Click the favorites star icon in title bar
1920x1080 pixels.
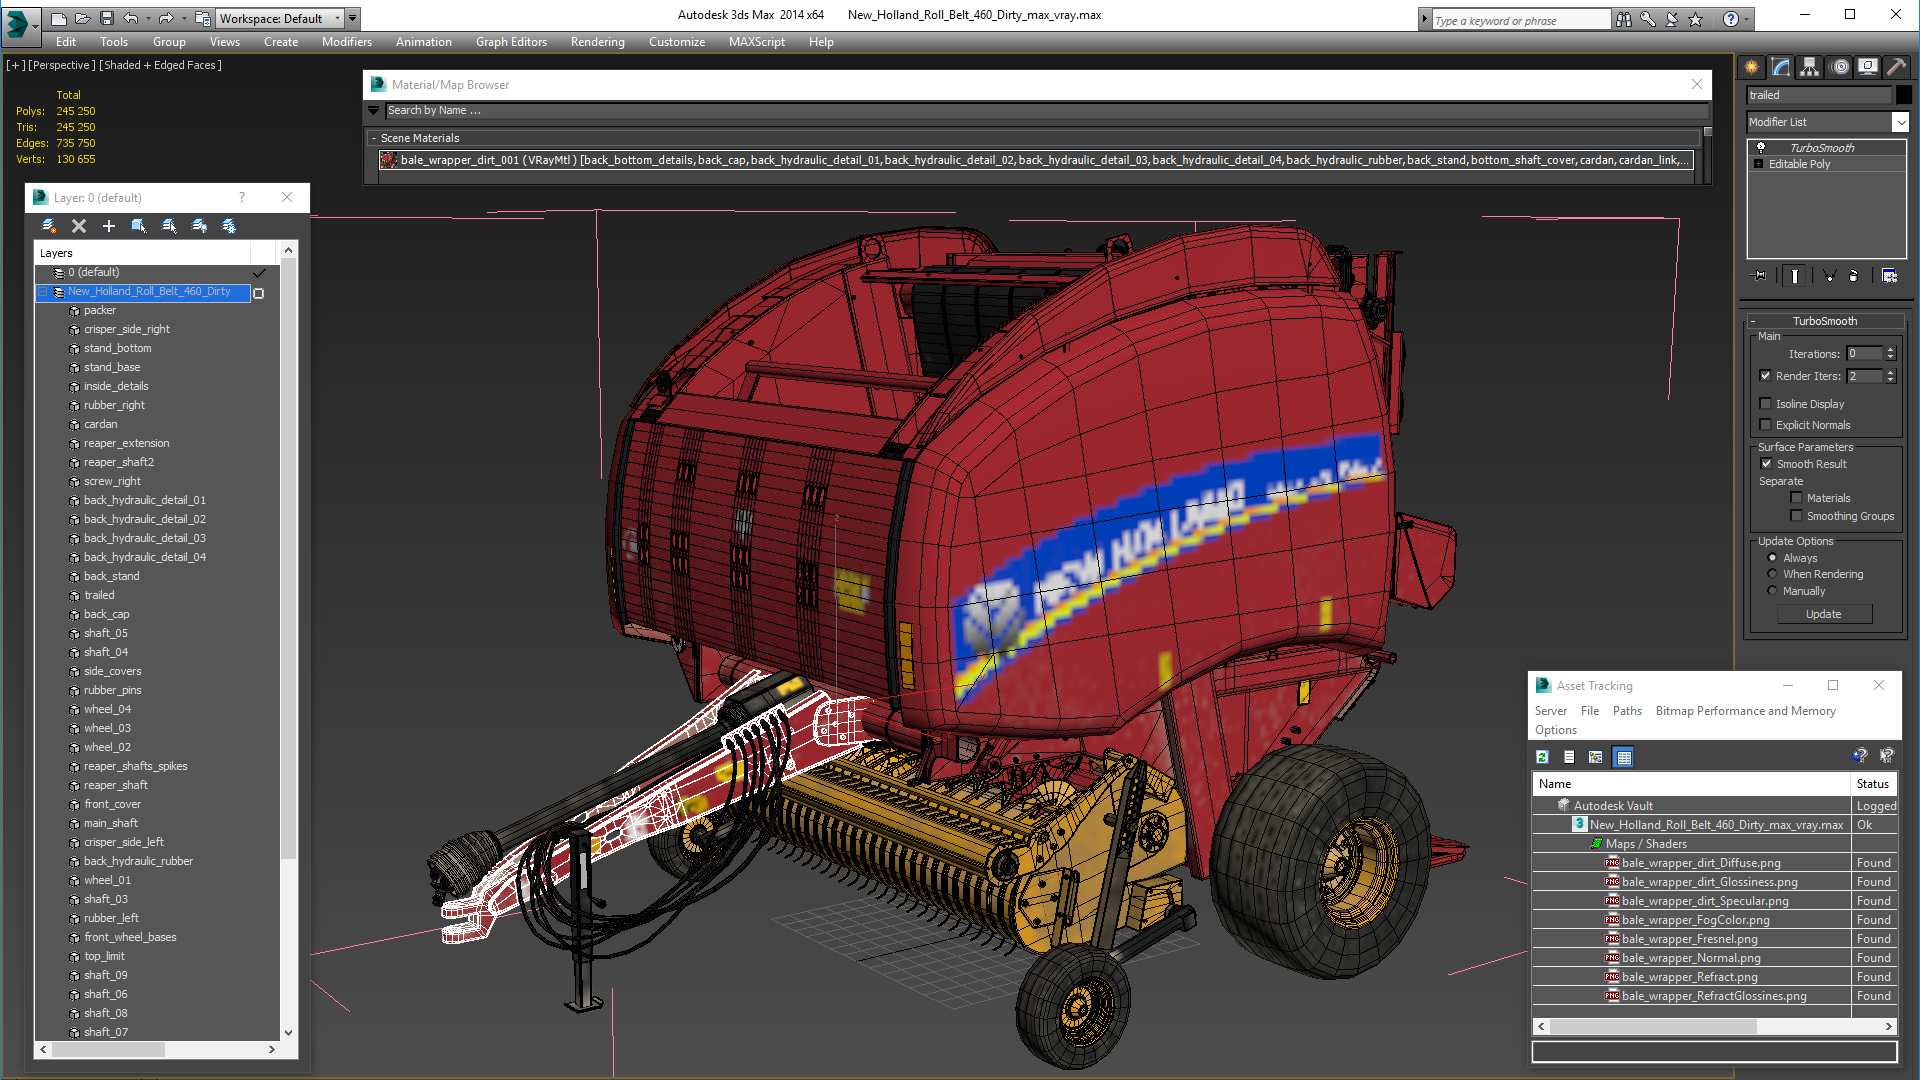[1695, 19]
